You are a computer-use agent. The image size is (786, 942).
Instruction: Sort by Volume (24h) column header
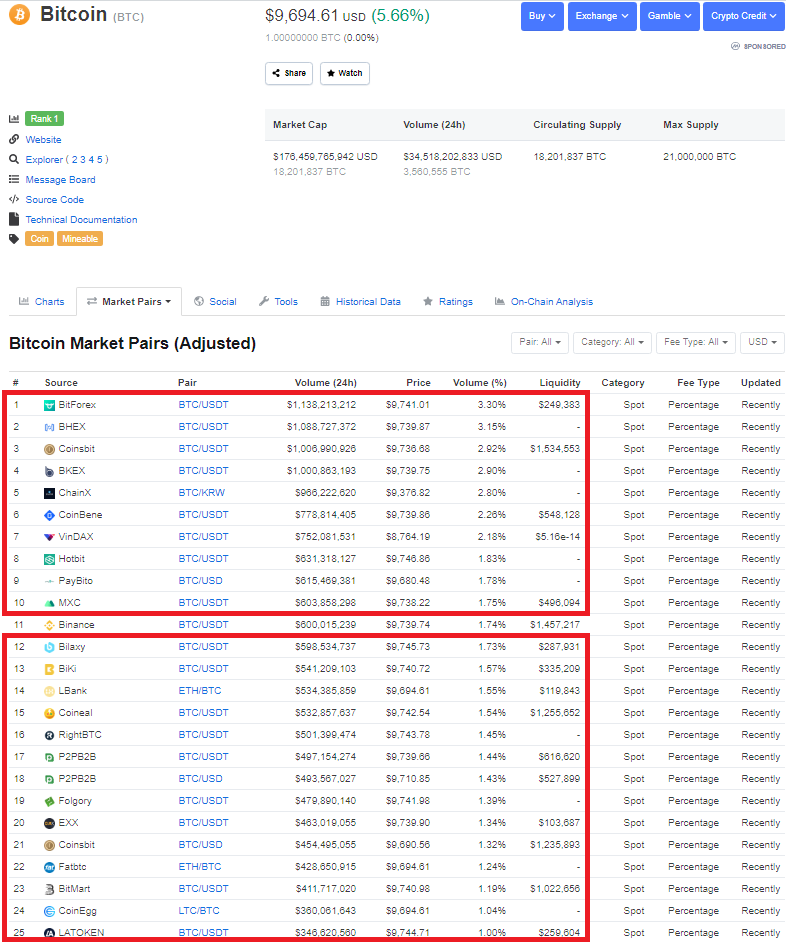326,383
